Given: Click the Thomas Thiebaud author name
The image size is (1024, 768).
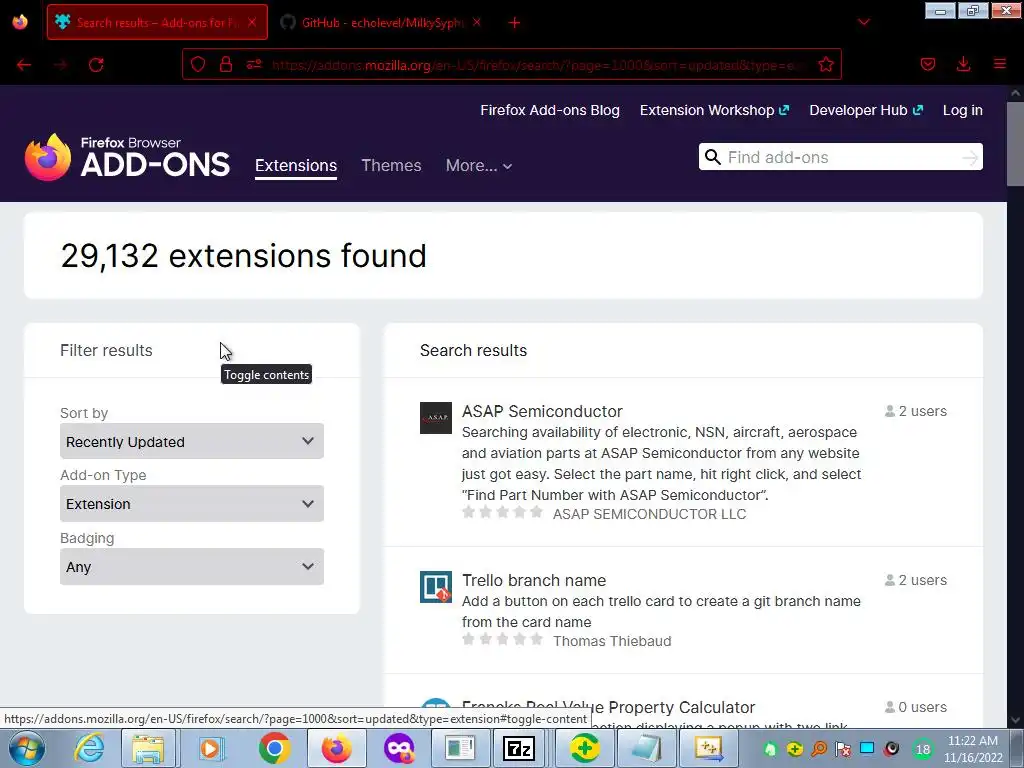Looking at the screenshot, I should [612, 641].
